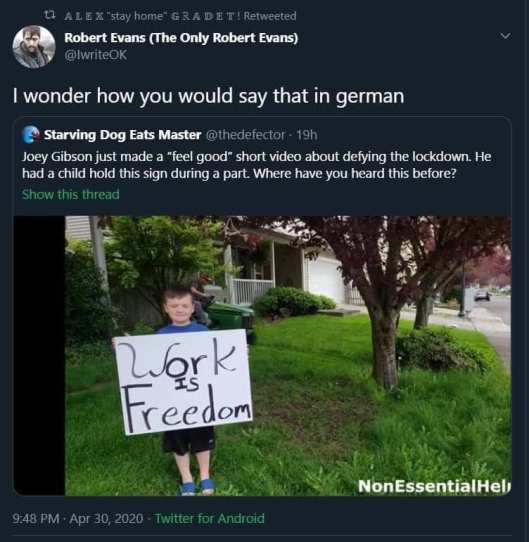The height and width of the screenshot is (542, 529).
Task: Open Robert Evans profile avatar
Action: (x=34, y=46)
